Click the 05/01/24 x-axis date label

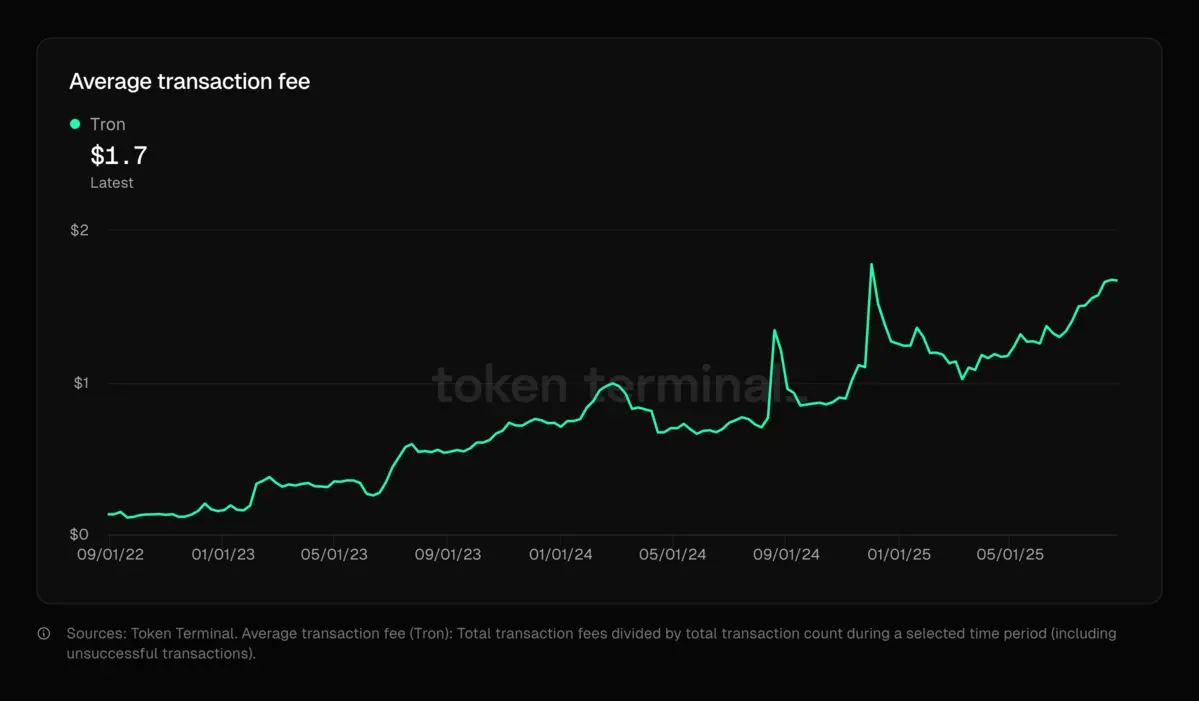tap(673, 555)
